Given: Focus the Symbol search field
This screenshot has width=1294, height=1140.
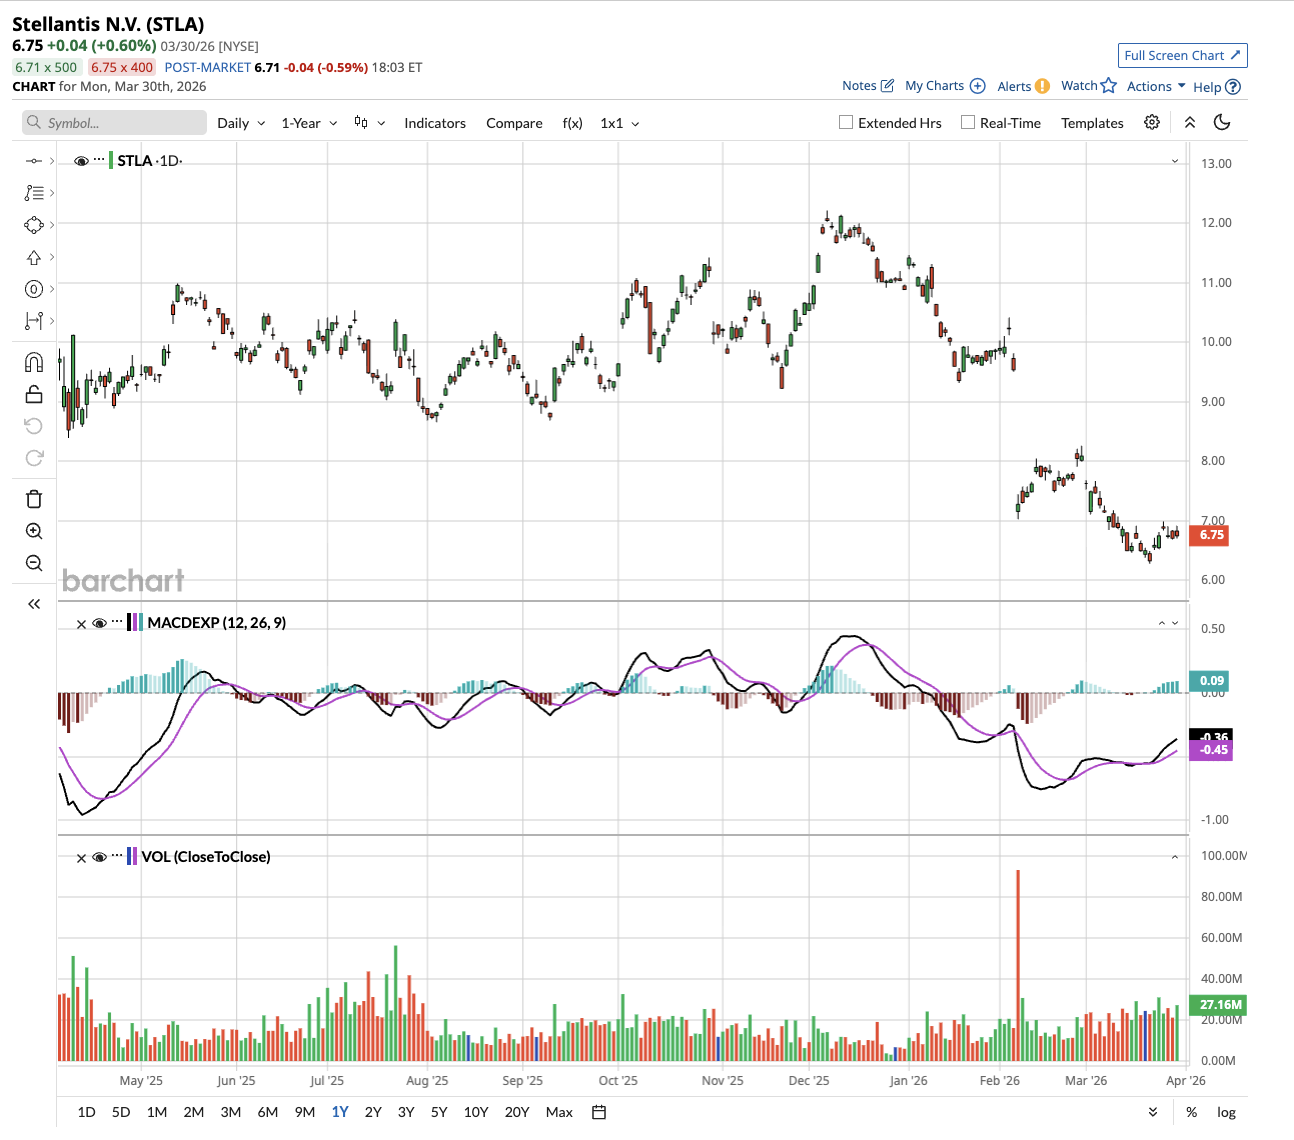Looking at the screenshot, I should [x=114, y=123].
